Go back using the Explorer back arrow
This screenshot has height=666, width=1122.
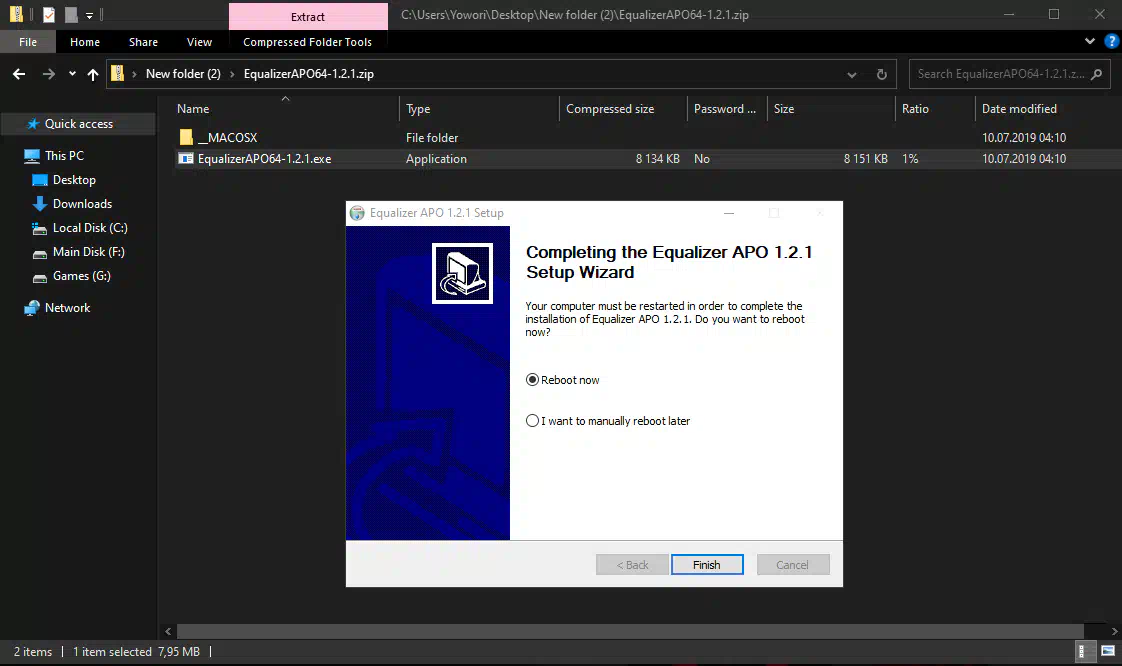(x=19, y=74)
